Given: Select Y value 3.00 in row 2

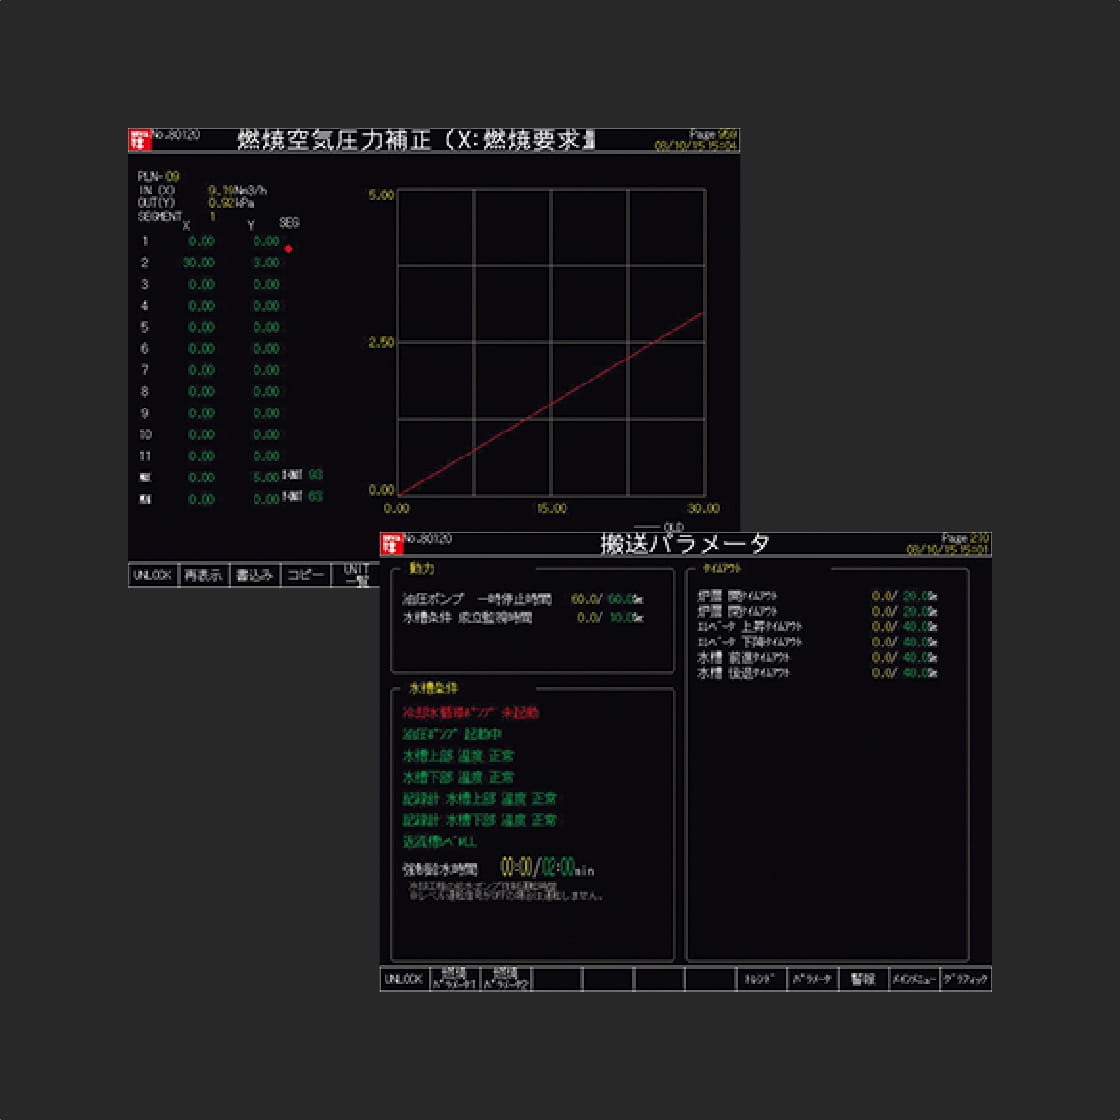Looking at the screenshot, I should [x=266, y=263].
